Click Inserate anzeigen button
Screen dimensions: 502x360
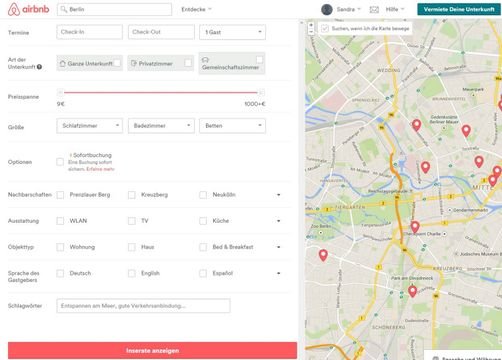(x=152, y=350)
